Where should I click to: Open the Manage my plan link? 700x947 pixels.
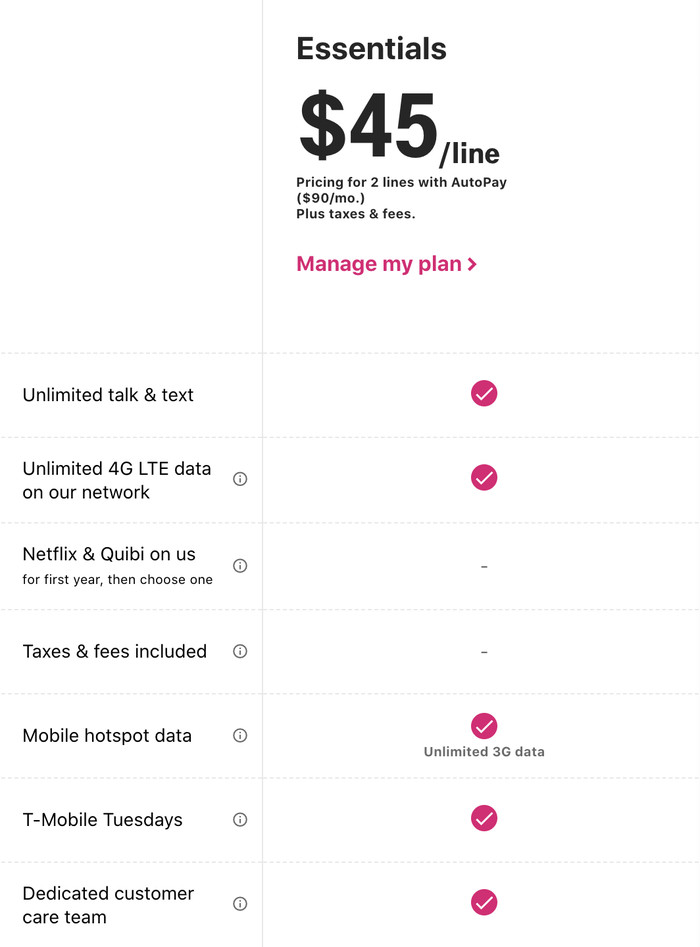386,265
